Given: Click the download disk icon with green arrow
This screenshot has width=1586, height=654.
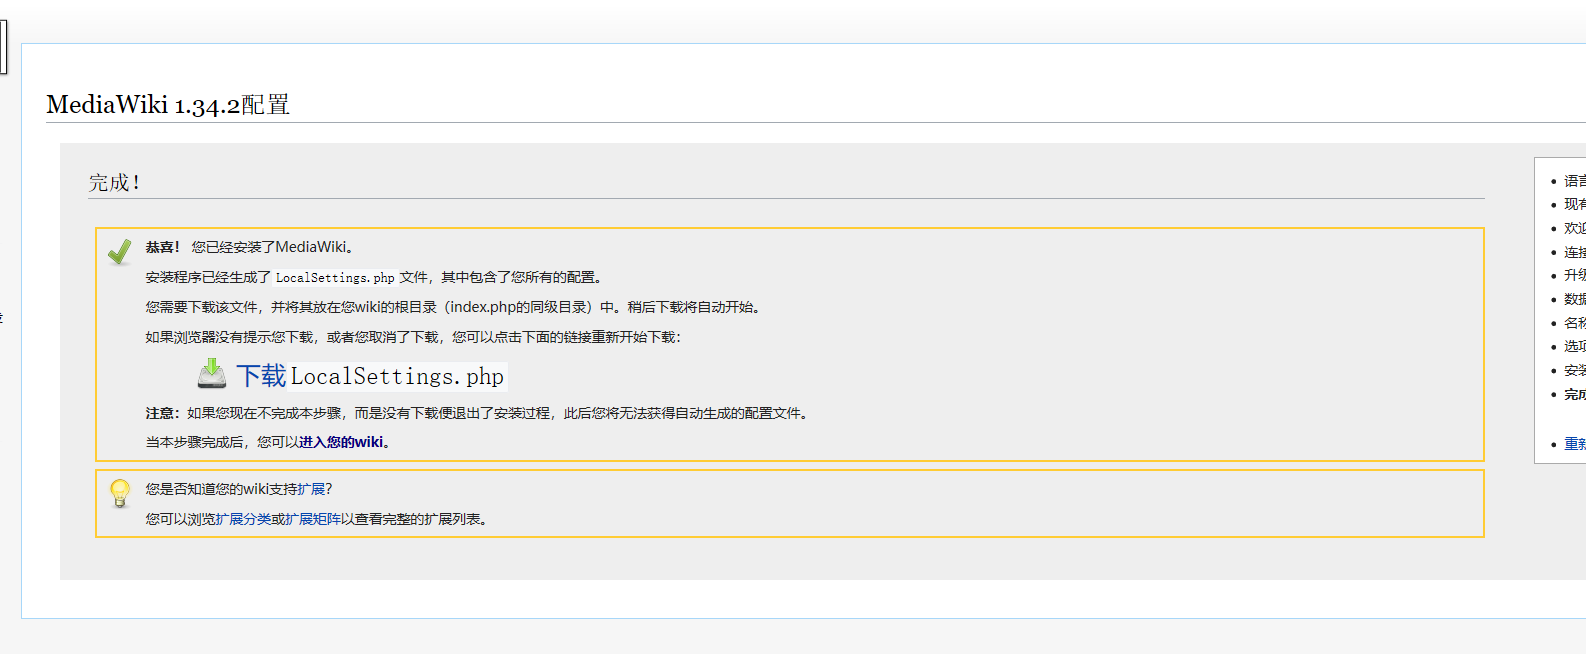Looking at the screenshot, I should [211, 374].
